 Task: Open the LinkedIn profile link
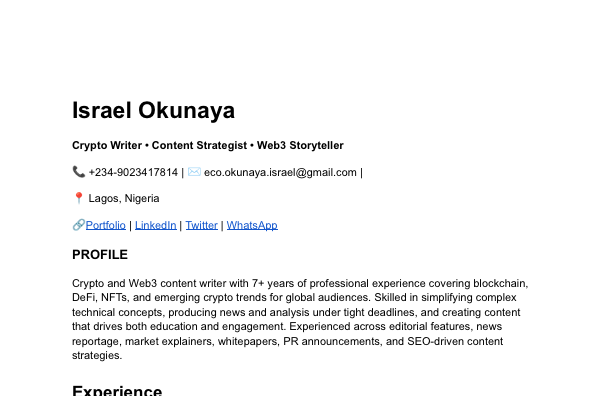[x=155, y=225]
